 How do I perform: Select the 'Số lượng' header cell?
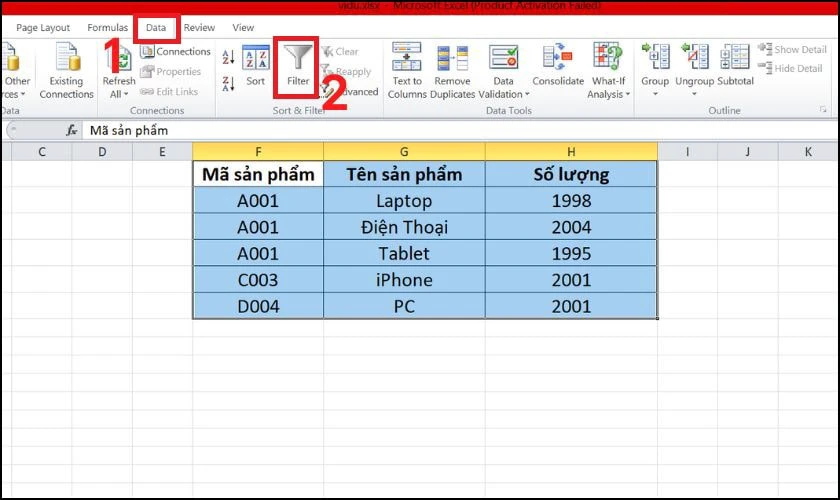click(x=571, y=174)
